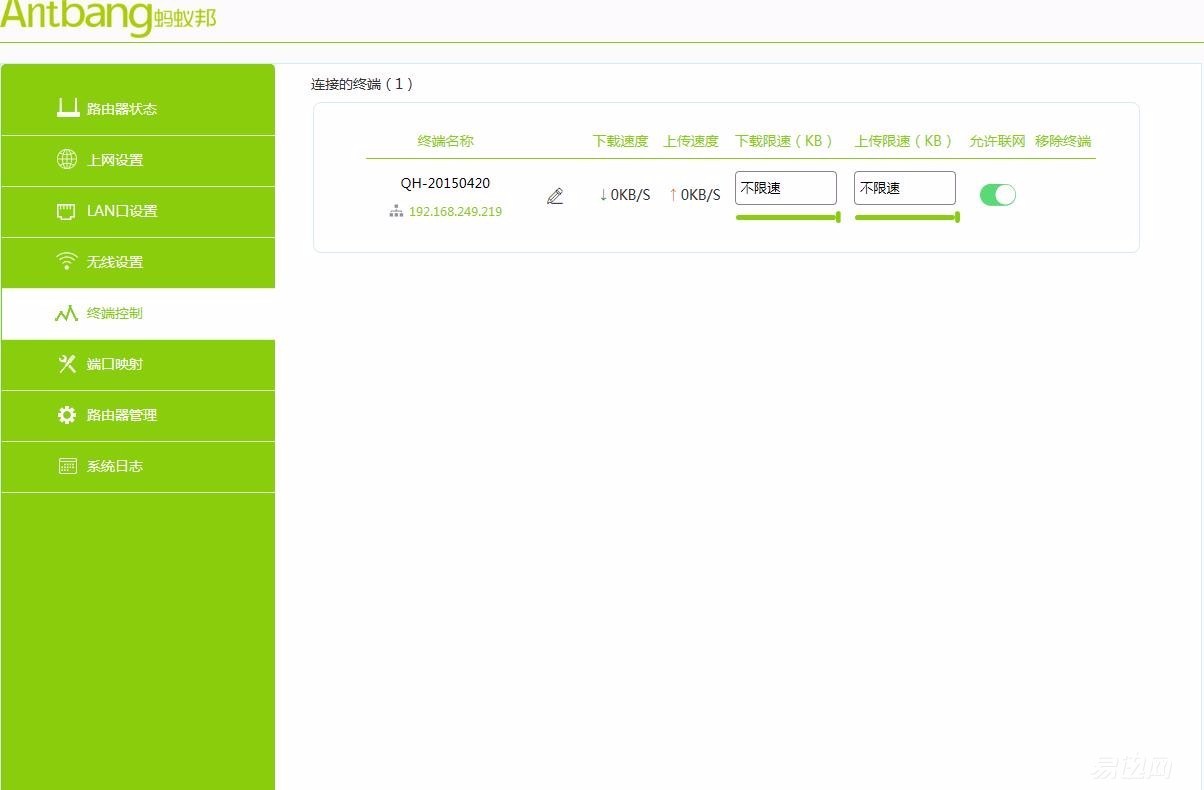Image resolution: width=1204 pixels, height=790 pixels.
Task: Open 端口映射 port mapping page
Action: tap(138, 364)
